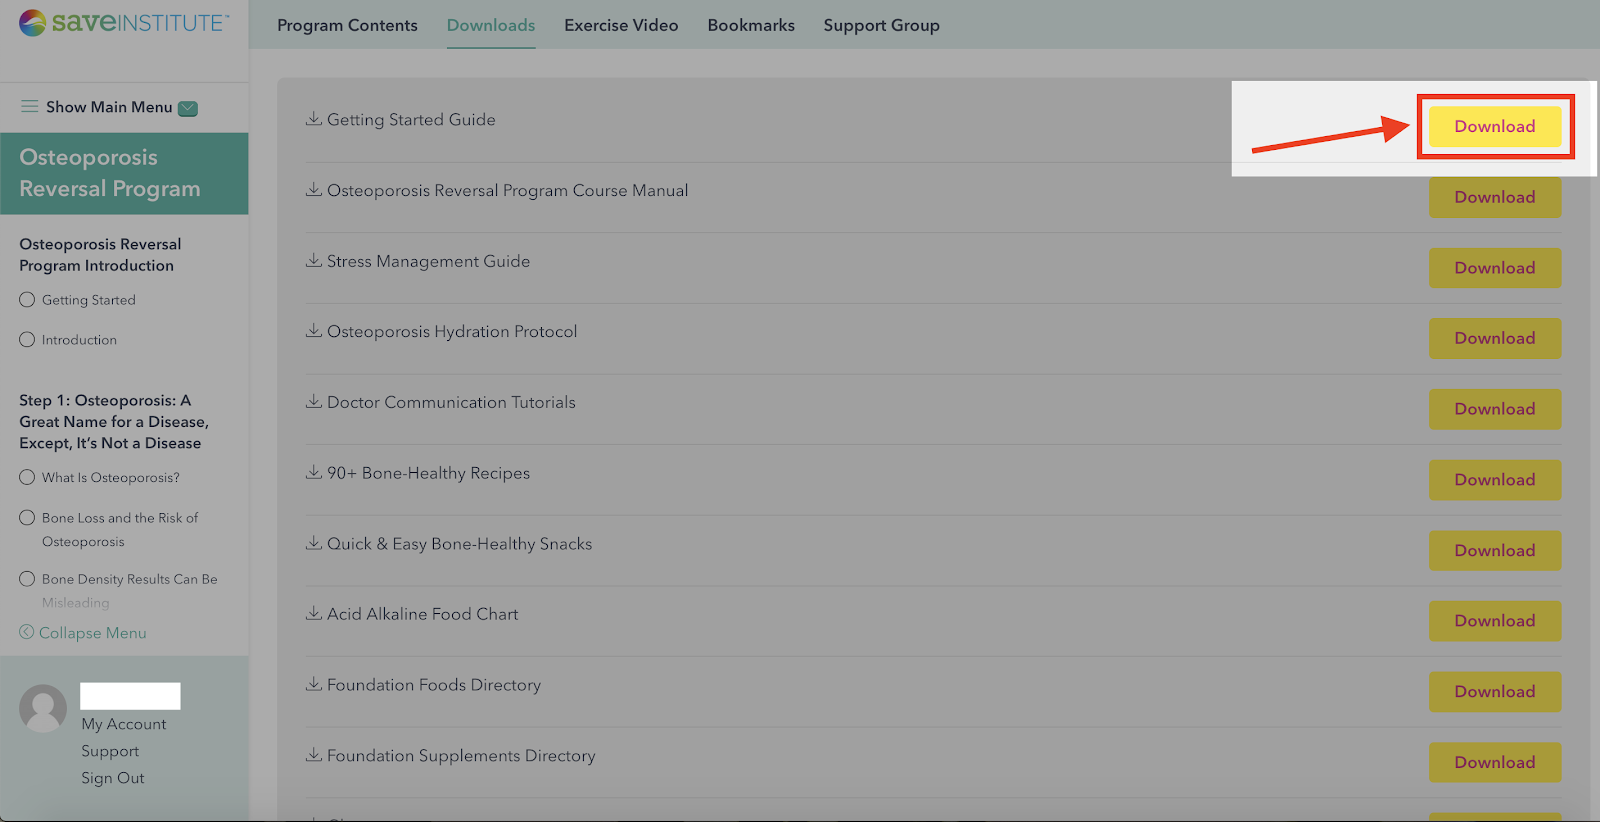Click Foundation Supplements Directory title text
The width and height of the screenshot is (1600, 822).
click(x=461, y=756)
